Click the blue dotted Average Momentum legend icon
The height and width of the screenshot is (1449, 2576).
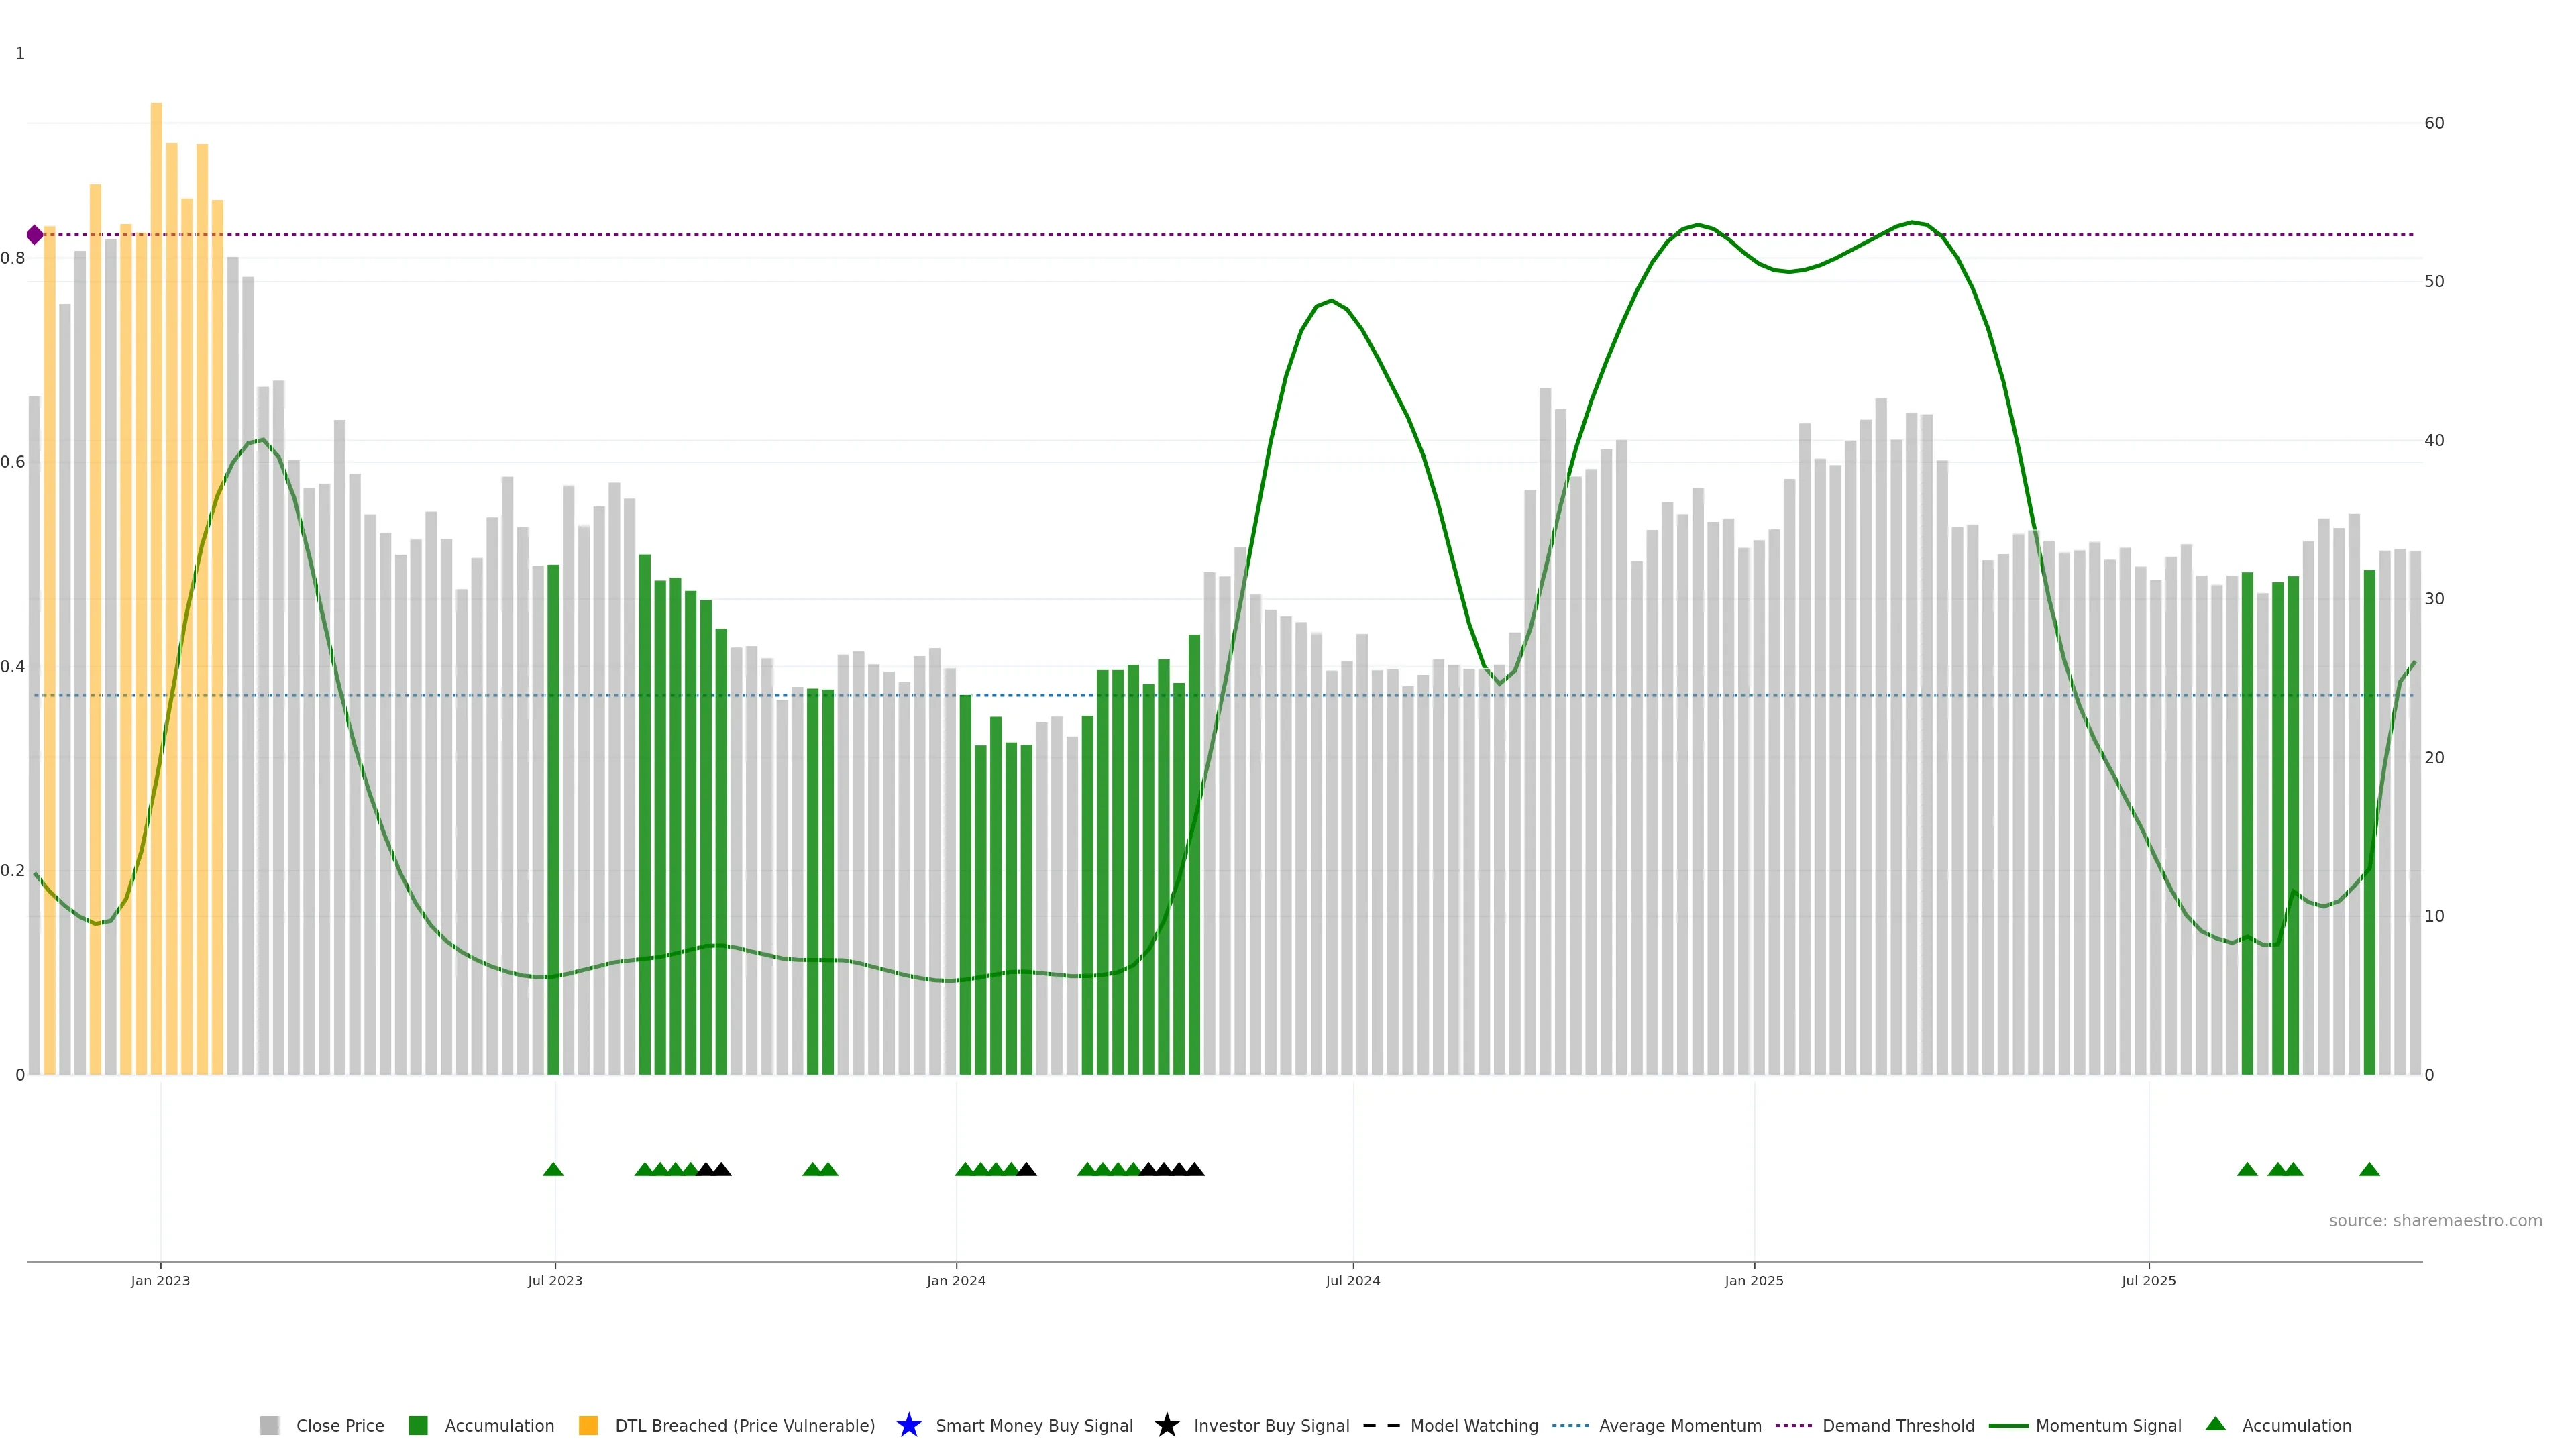click(1570, 1425)
